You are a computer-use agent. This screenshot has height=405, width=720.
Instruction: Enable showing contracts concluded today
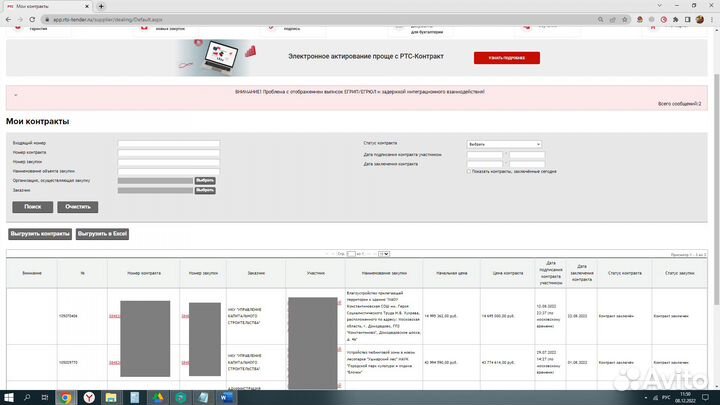point(470,171)
